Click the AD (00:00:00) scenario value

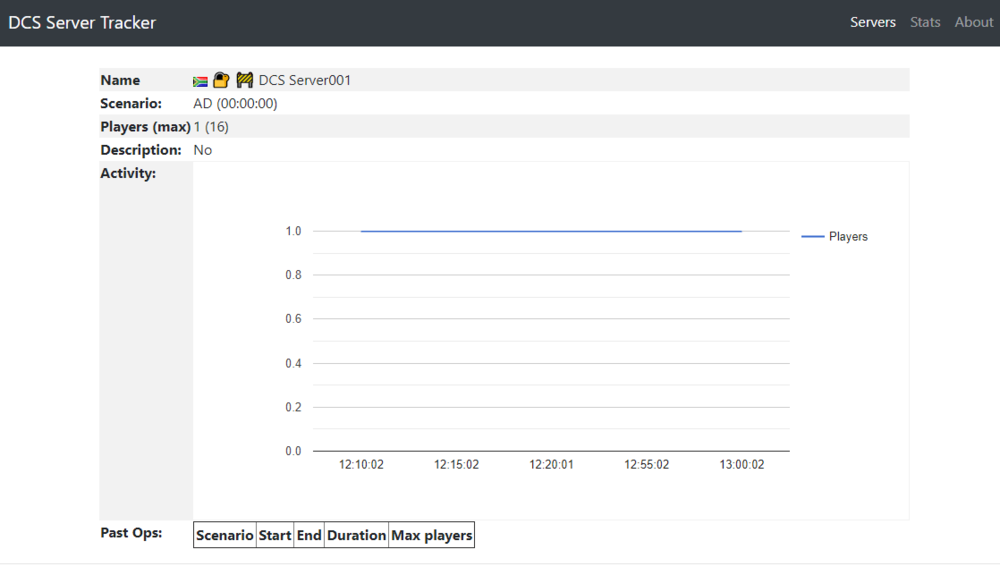(235, 103)
